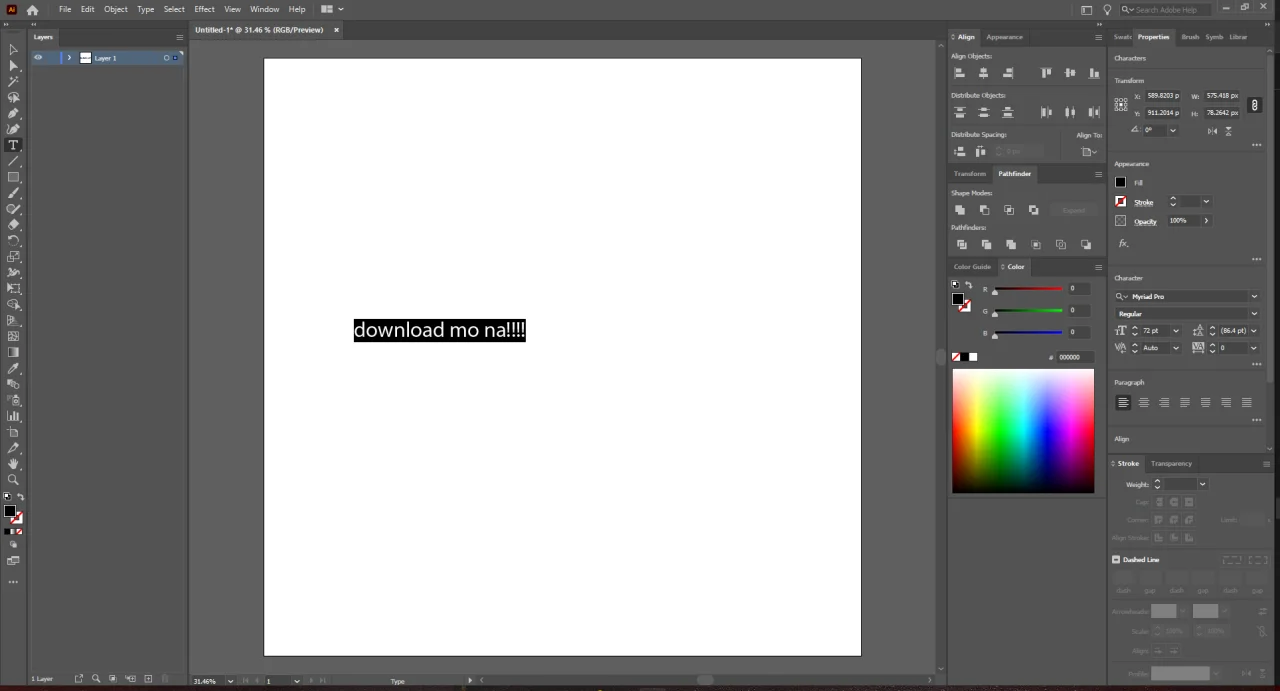The height and width of the screenshot is (691, 1280).
Task: Open the workspace arrangement dropdown in top bar
Action: point(332,9)
